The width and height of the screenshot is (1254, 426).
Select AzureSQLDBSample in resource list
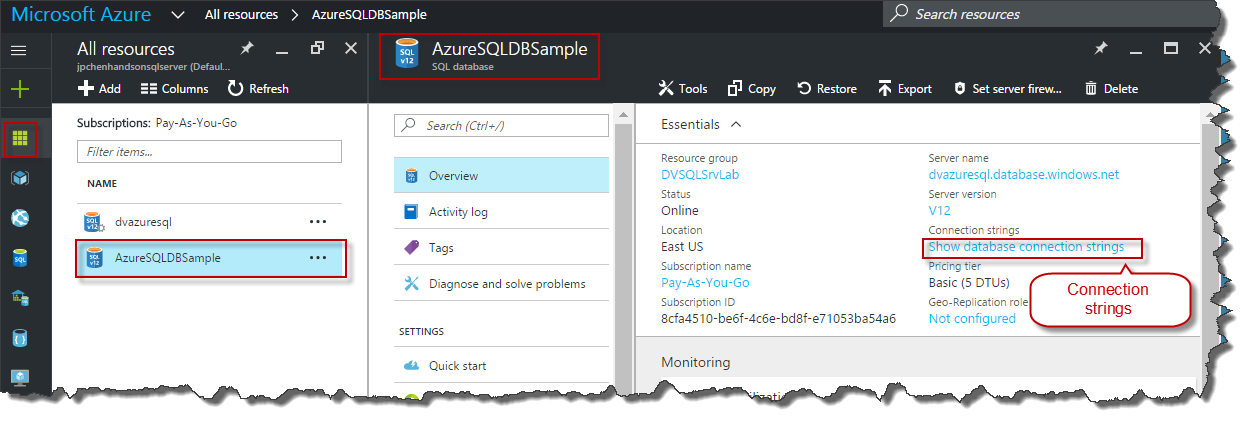211,258
